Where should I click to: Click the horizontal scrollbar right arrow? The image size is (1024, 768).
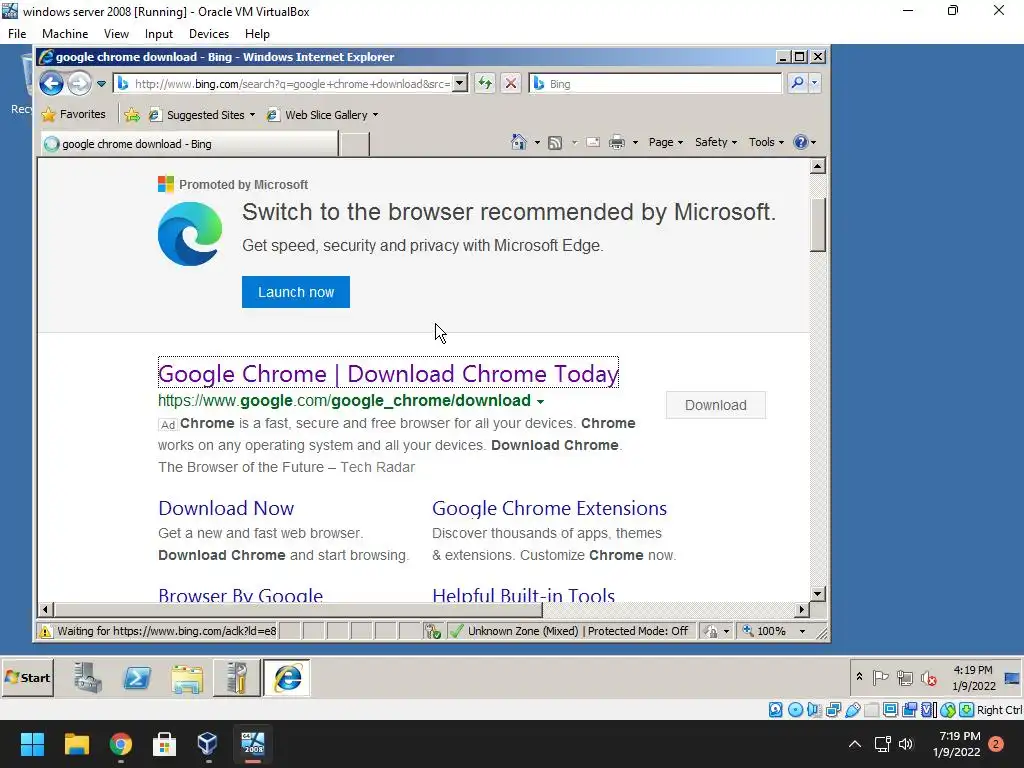(x=801, y=609)
